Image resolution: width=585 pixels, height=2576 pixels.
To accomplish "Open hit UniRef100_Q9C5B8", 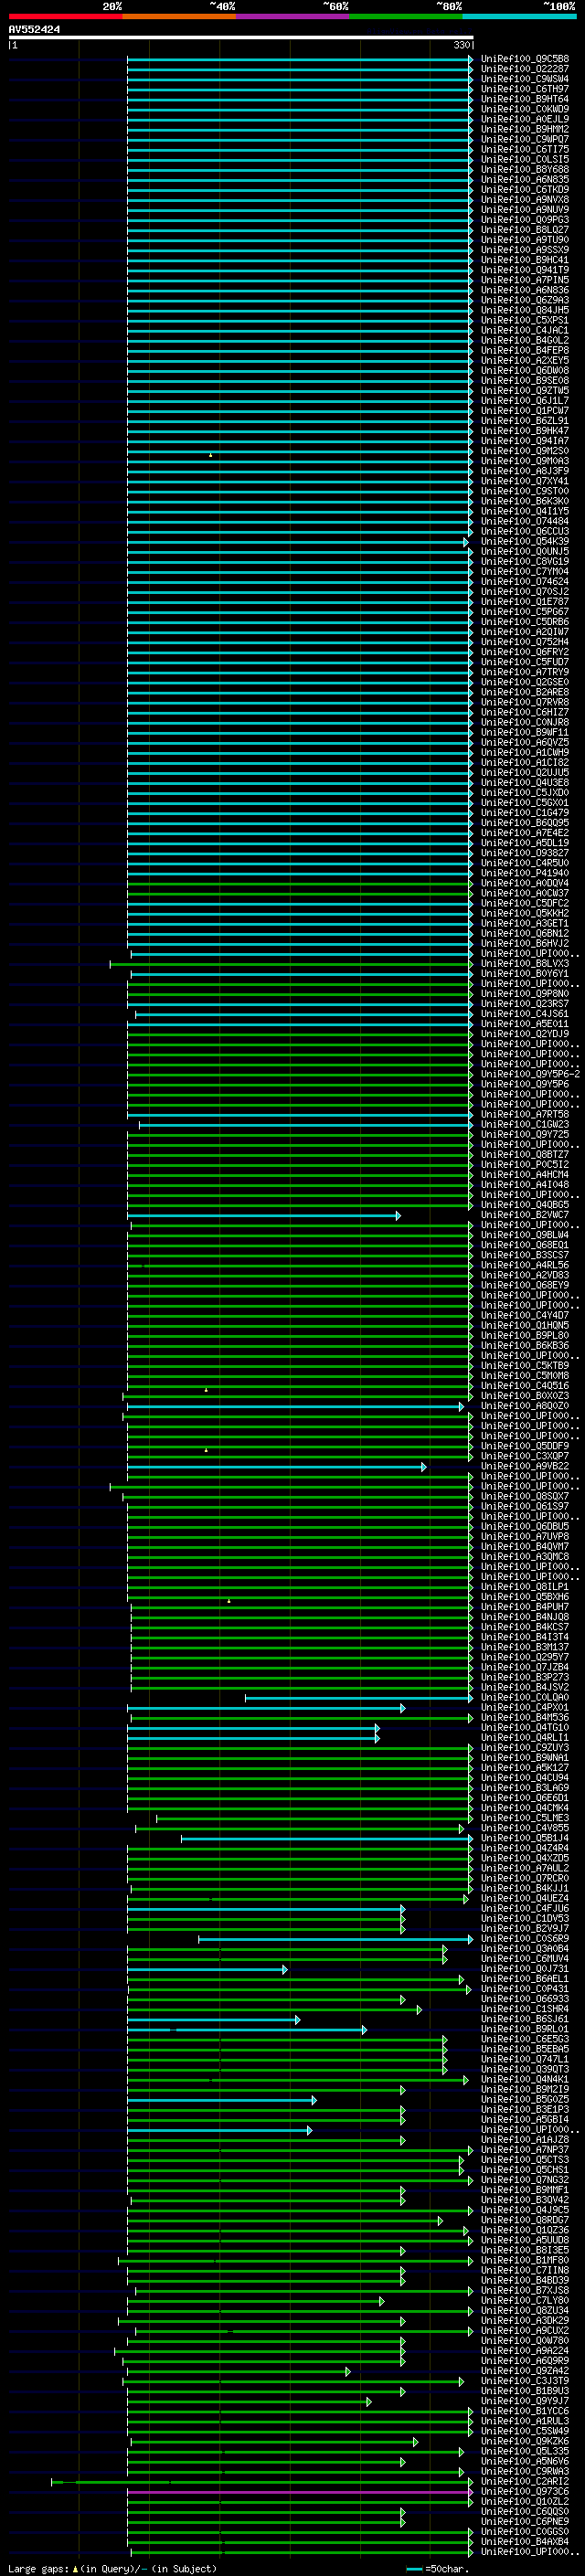I will click(524, 59).
